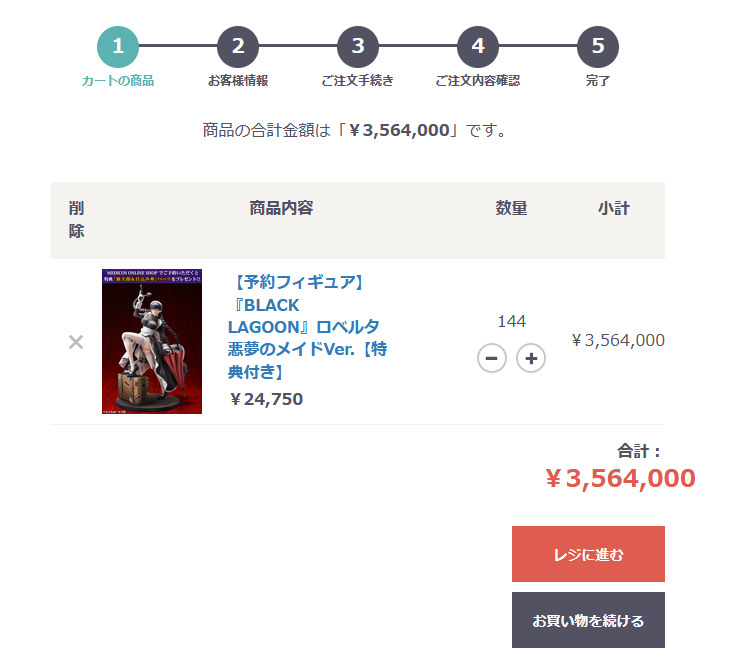Select the ご注文内容確認 step label

pyautogui.click(x=478, y=81)
